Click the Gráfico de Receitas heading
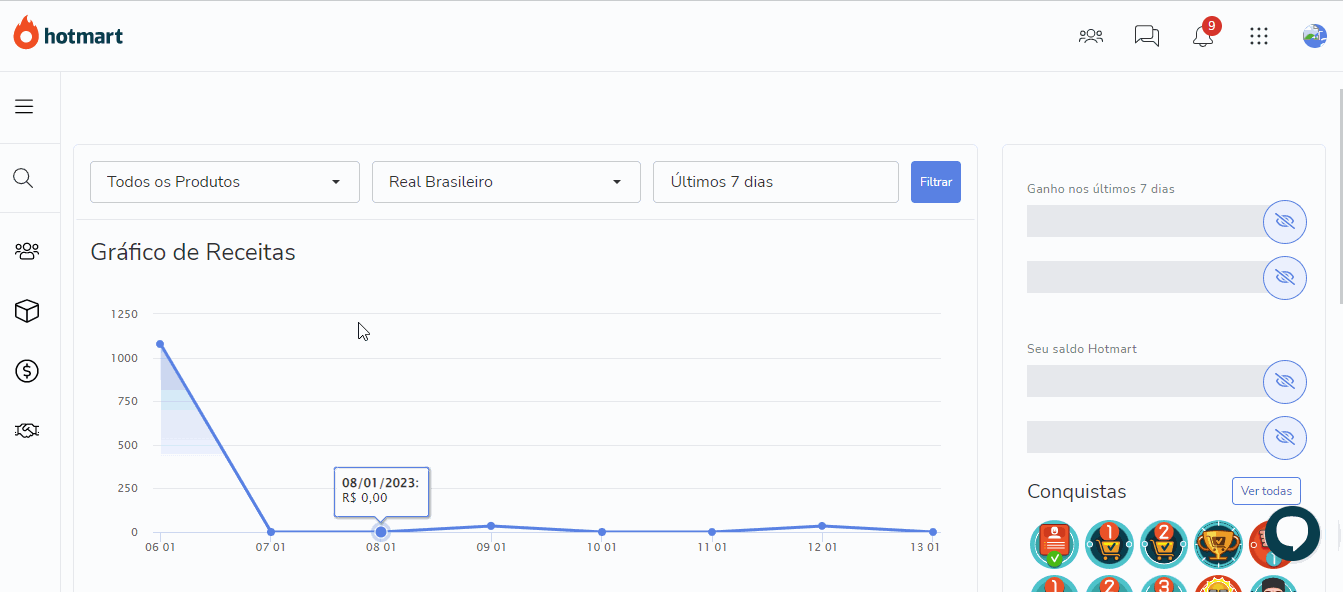The image size is (1343, 592). tap(193, 252)
